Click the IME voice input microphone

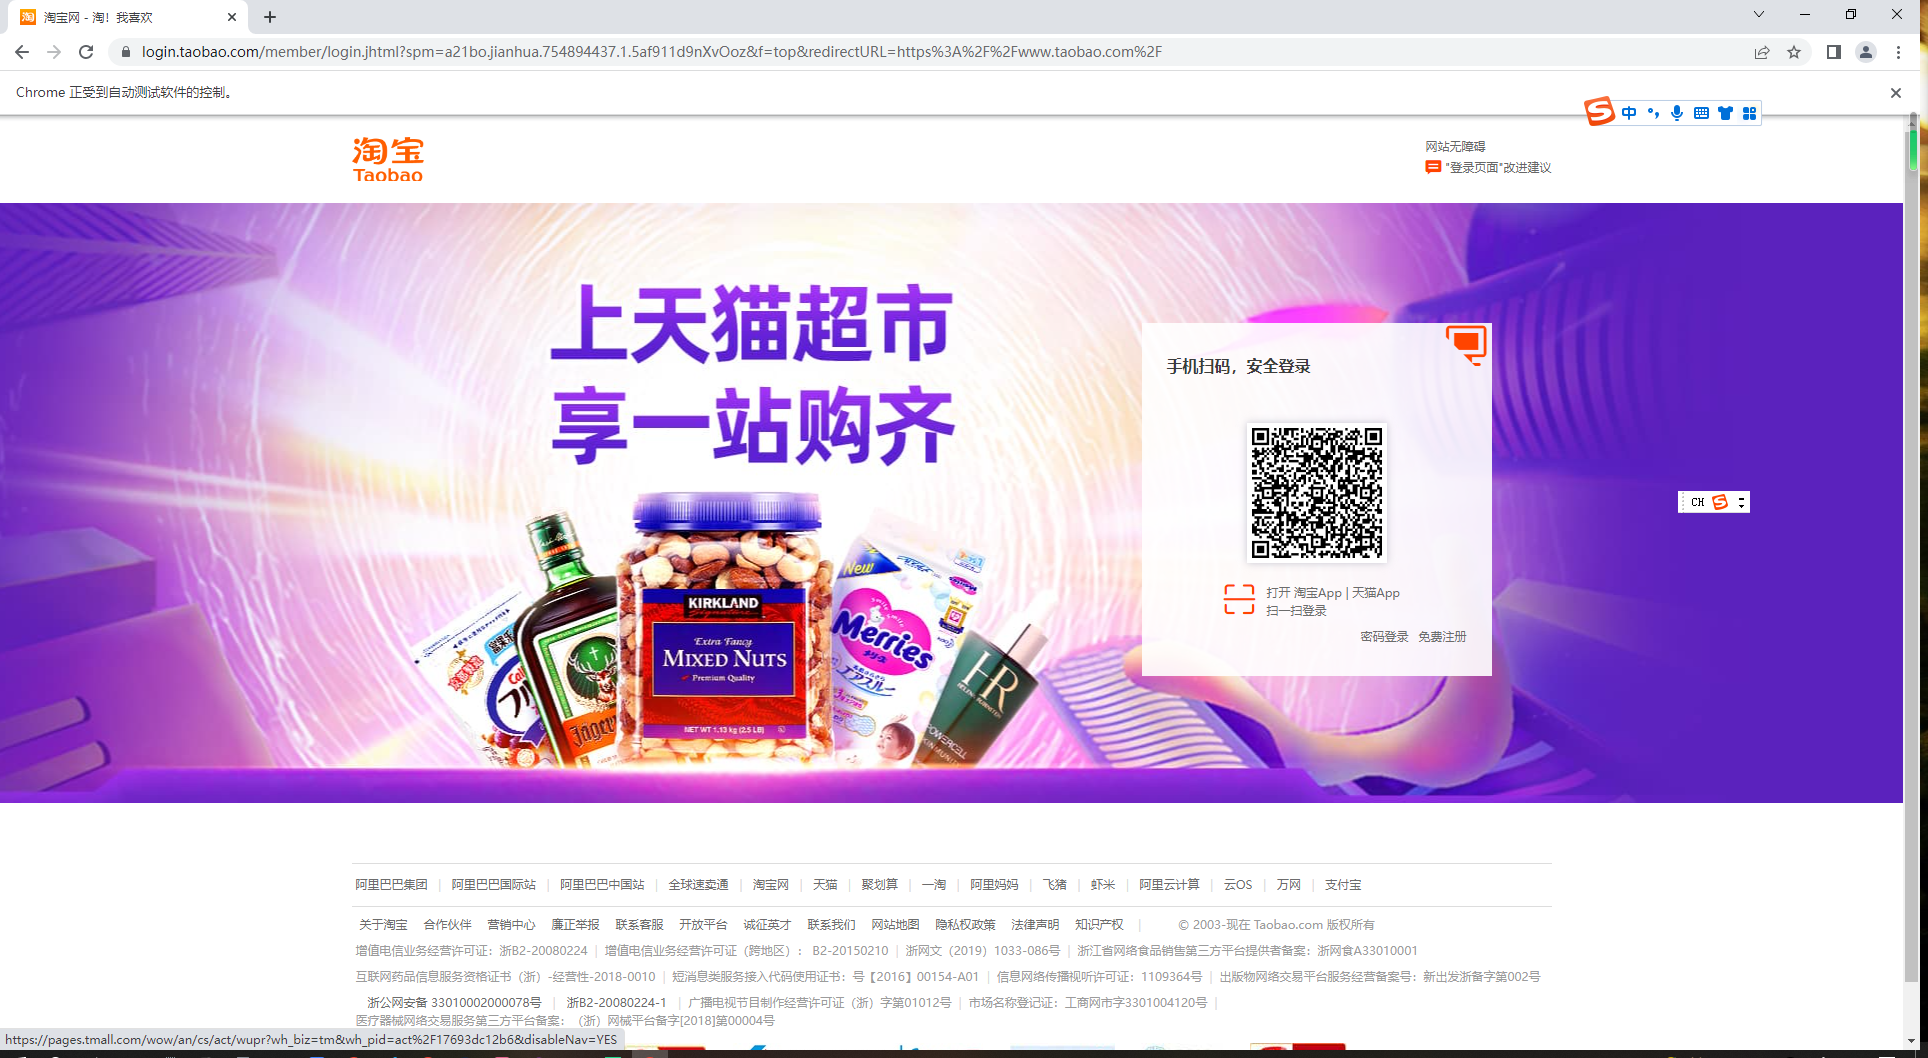[1677, 113]
